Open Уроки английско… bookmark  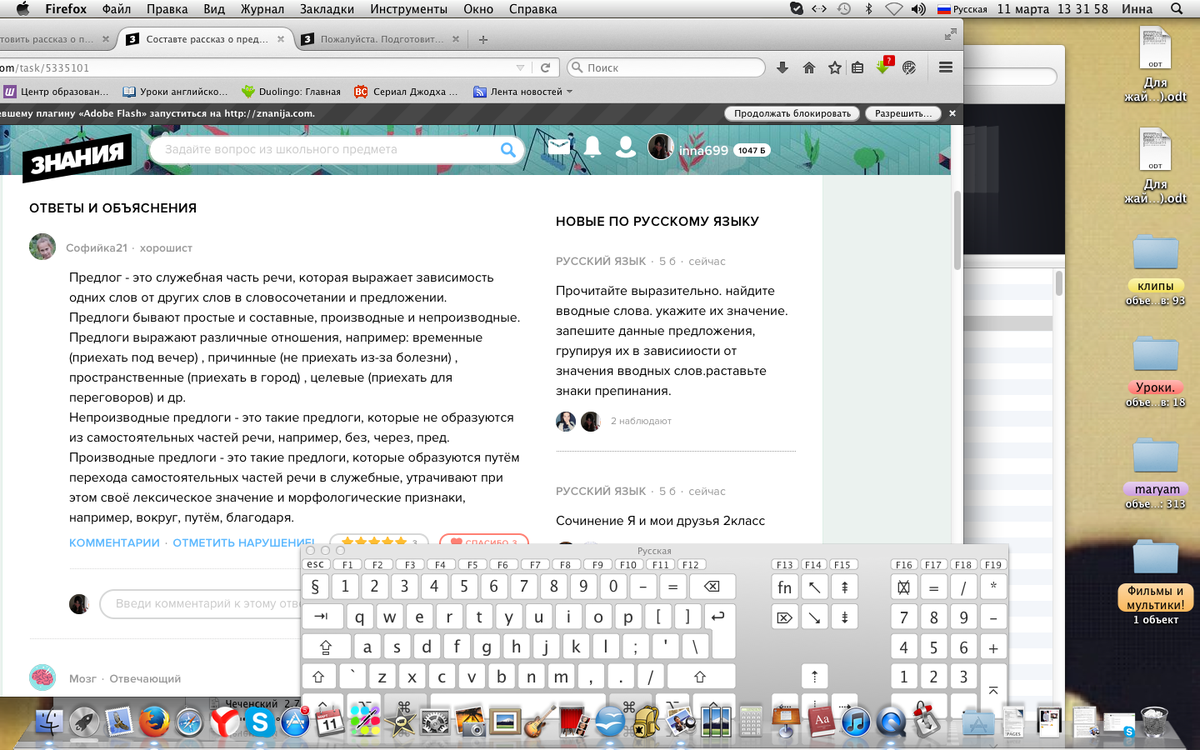[x=175, y=91]
